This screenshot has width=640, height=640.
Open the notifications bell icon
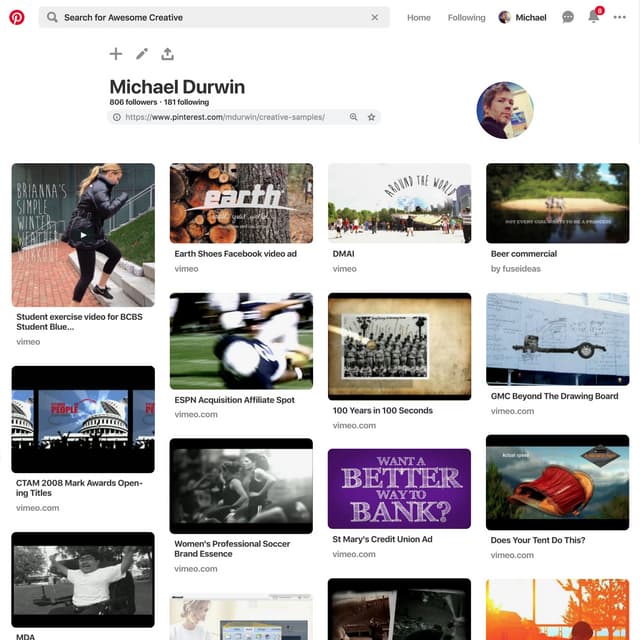point(594,16)
